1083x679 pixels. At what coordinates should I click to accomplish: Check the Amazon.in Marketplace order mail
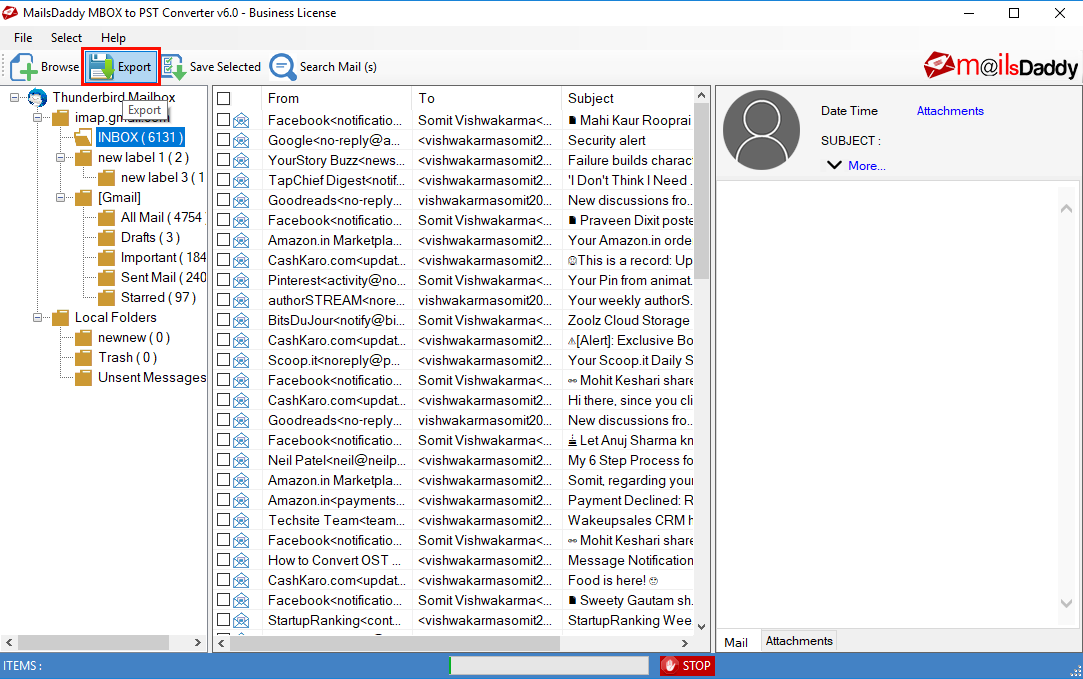224,240
